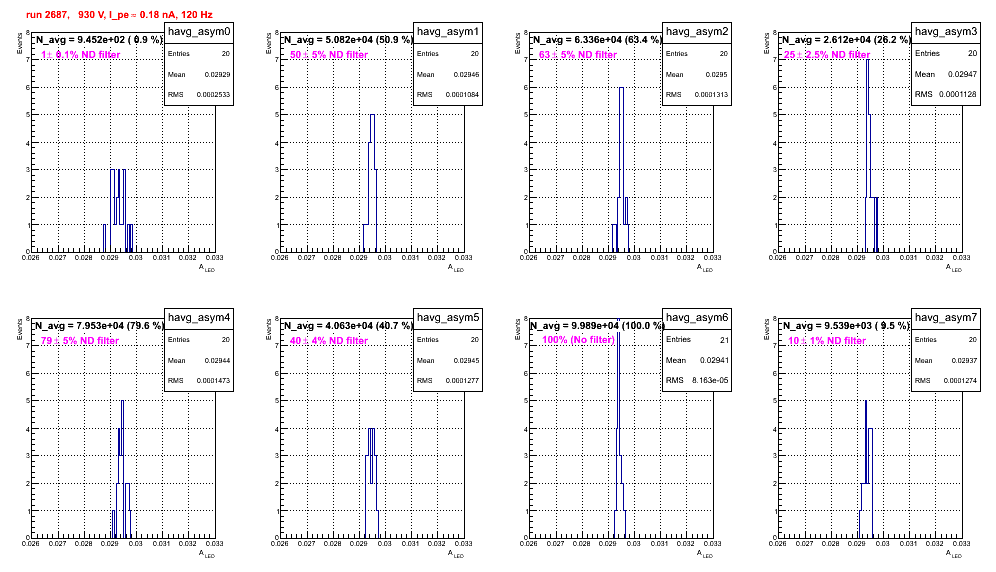The width and height of the screenshot is (996, 572).
Task: Click the N_avg = 5.082e+04 label
Action: [348, 40]
